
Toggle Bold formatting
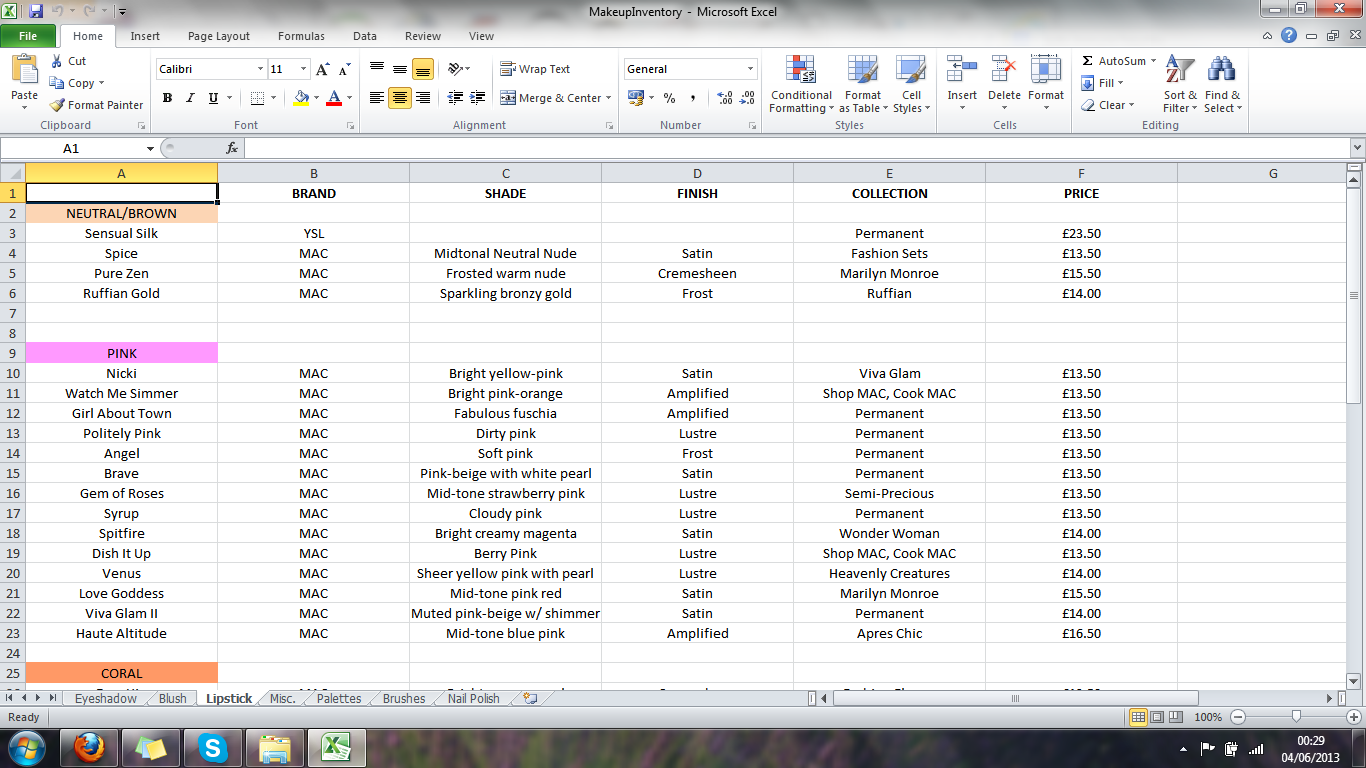pyautogui.click(x=167, y=98)
